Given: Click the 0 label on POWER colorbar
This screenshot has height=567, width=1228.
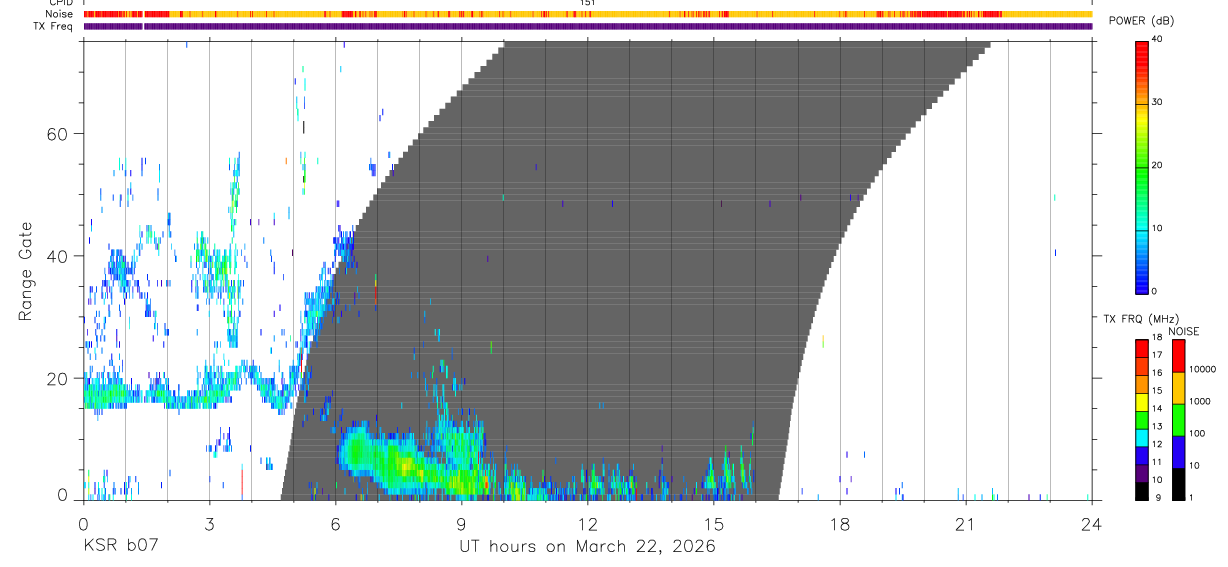Looking at the screenshot, I should coord(1155,291).
